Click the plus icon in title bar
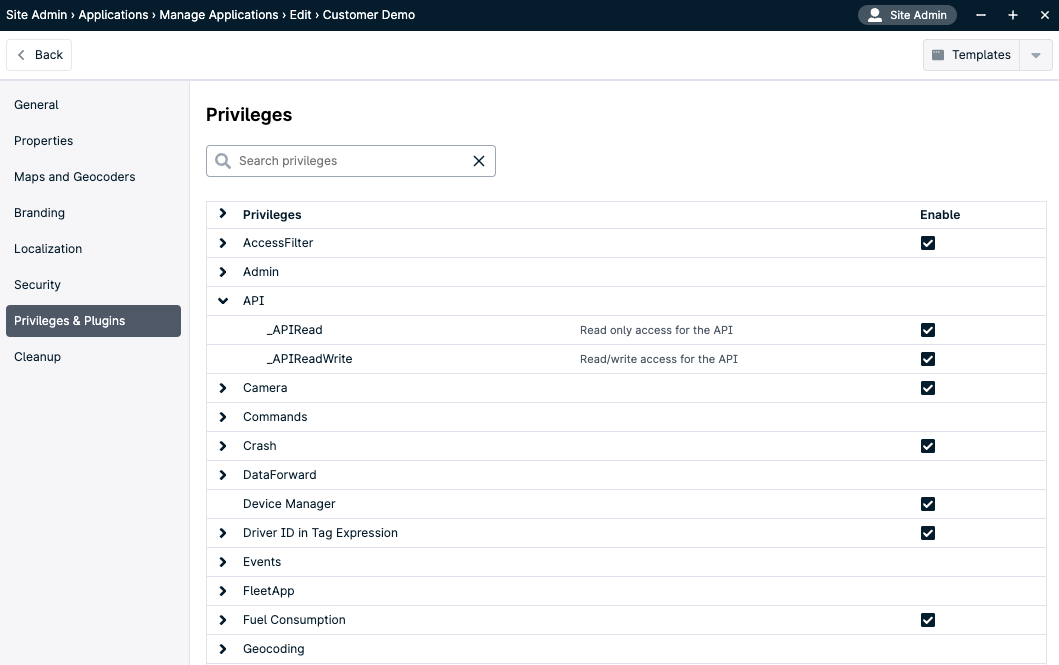 1013,15
